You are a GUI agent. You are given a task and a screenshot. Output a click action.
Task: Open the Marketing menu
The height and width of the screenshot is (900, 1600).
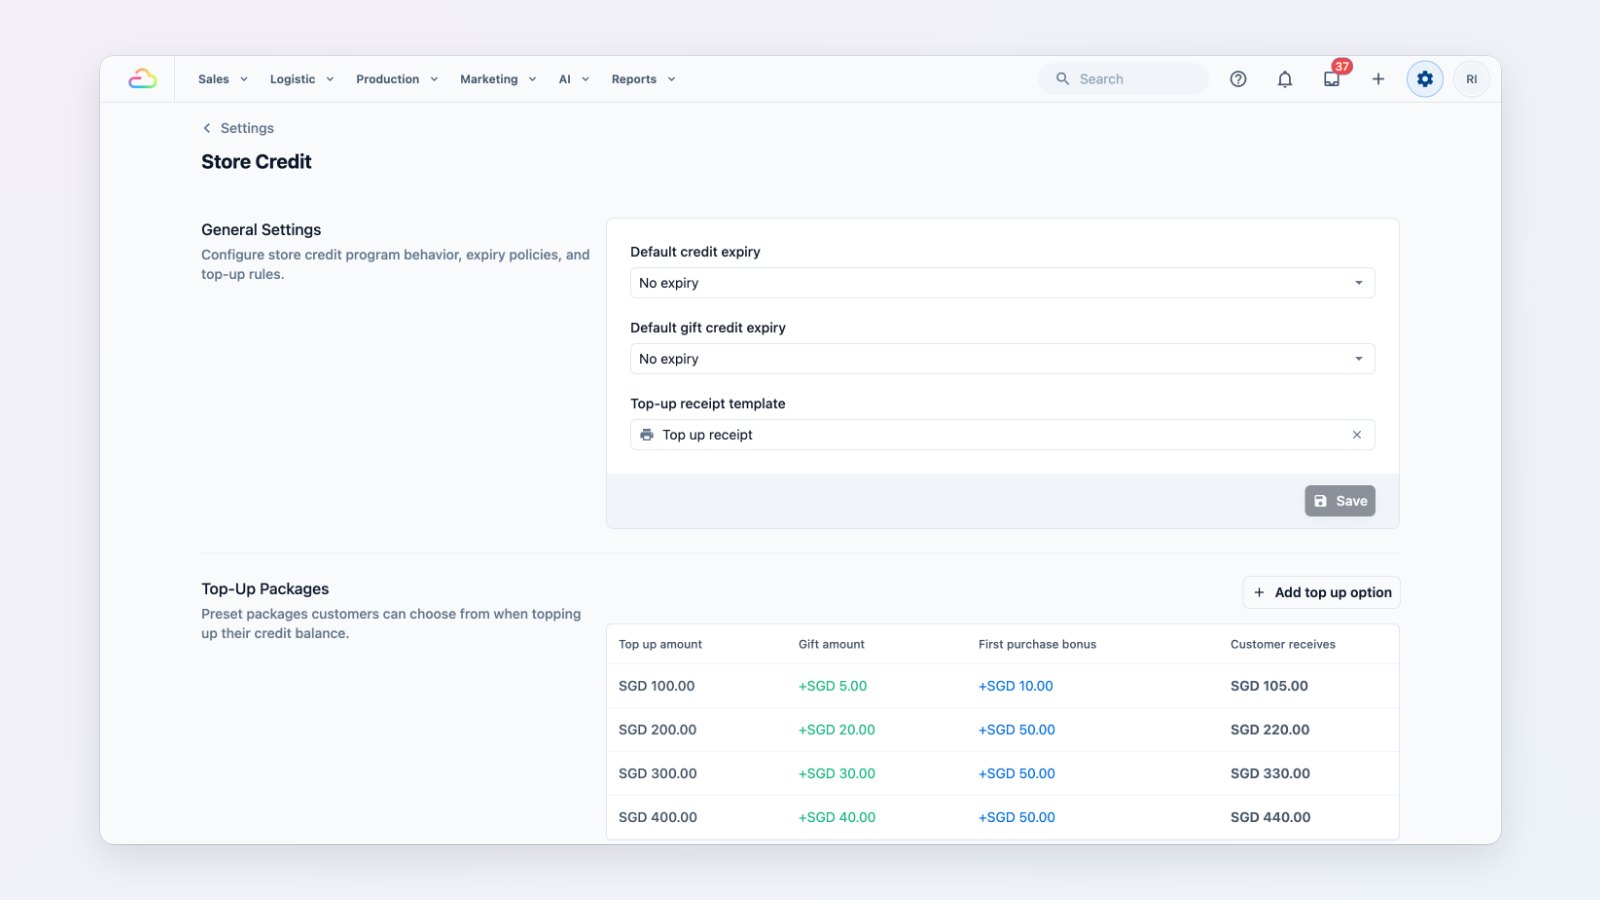coord(498,79)
